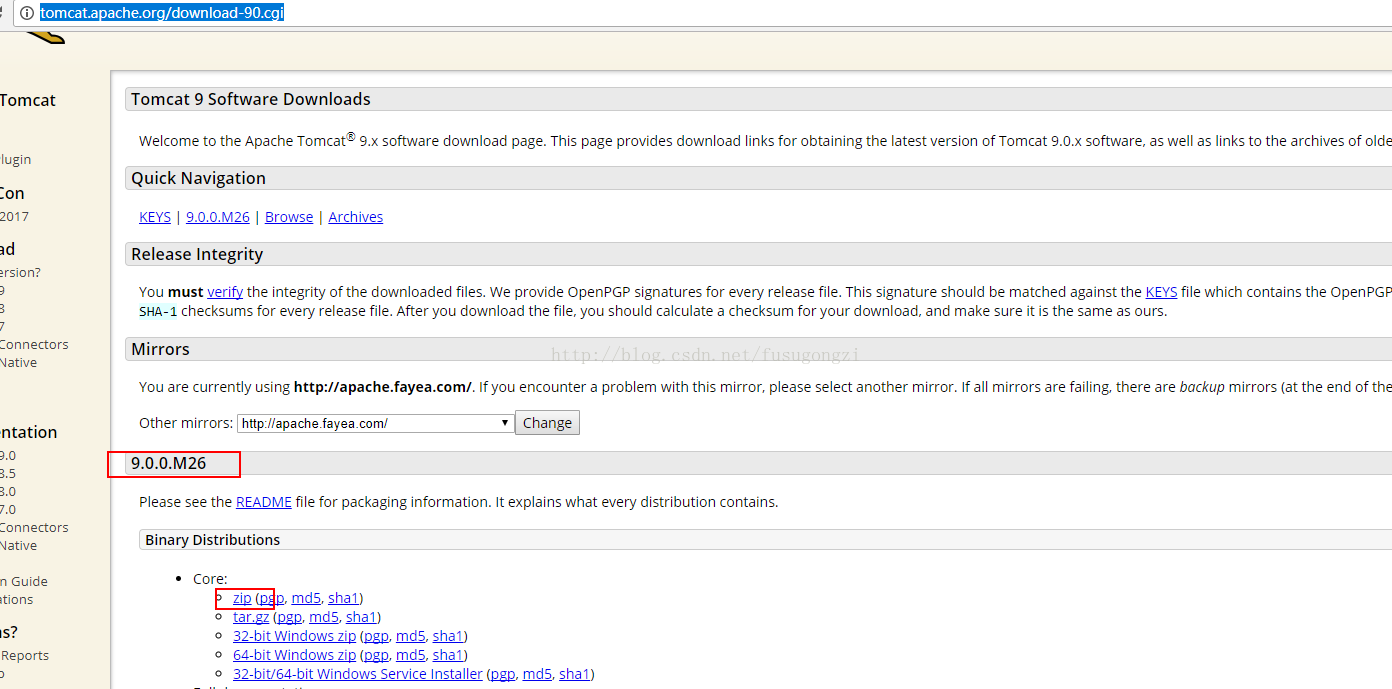This screenshot has width=1392, height=689.
Task: Click the Change mirror button
Action: [x=547, y=423]
